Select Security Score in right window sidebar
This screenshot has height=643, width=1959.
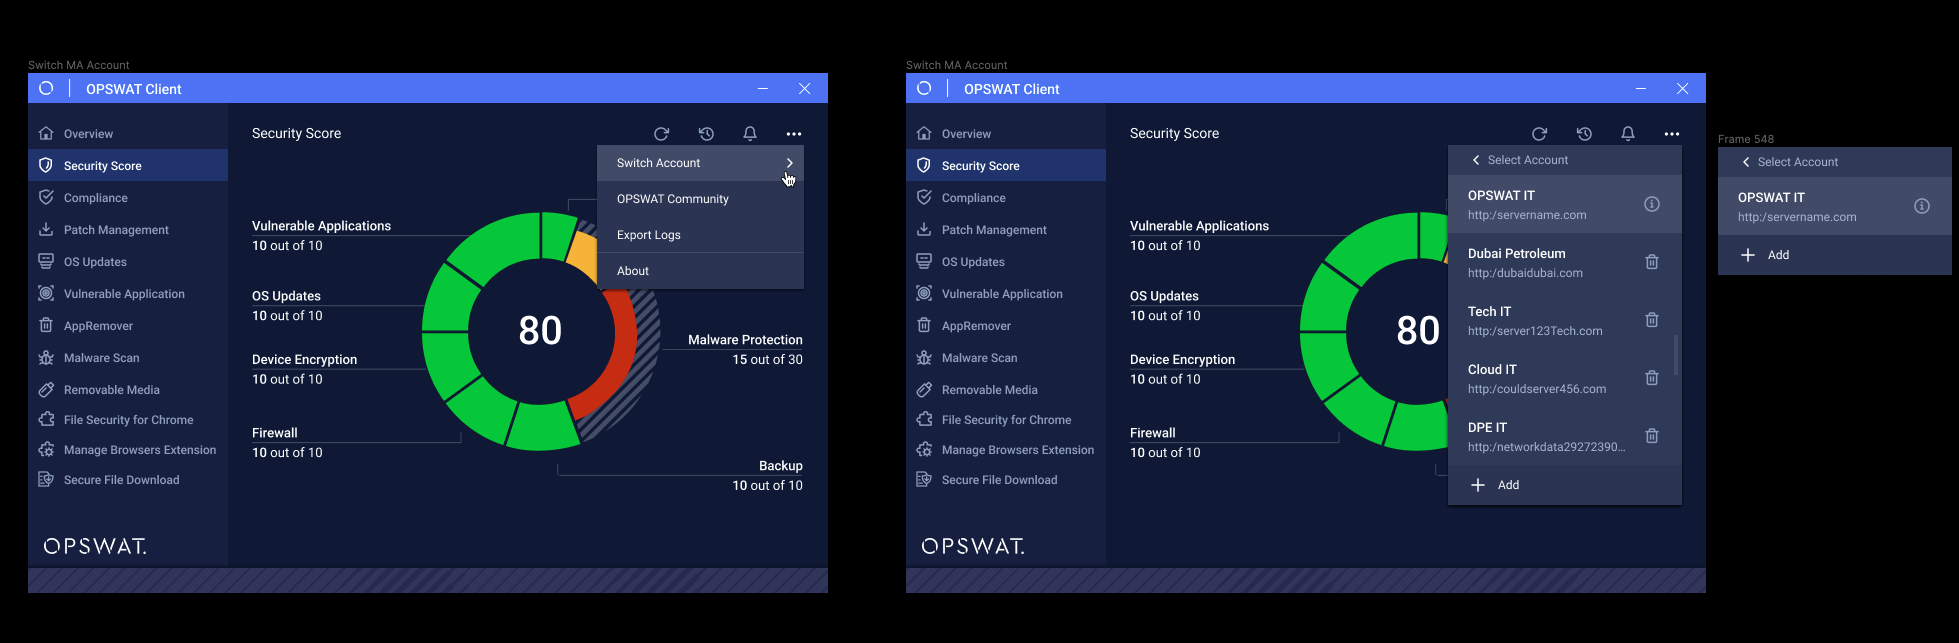pyautogui.click(x=1006, y=166)
